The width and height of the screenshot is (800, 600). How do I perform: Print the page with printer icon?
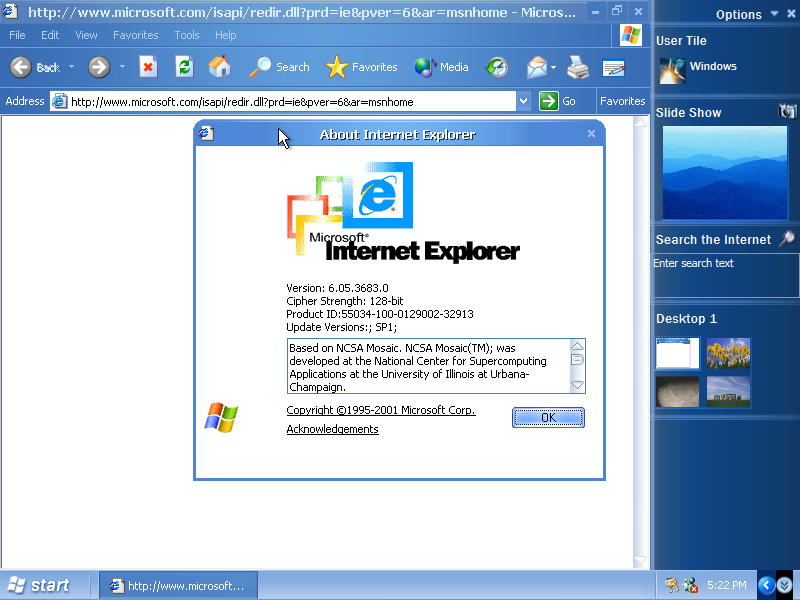578,67
